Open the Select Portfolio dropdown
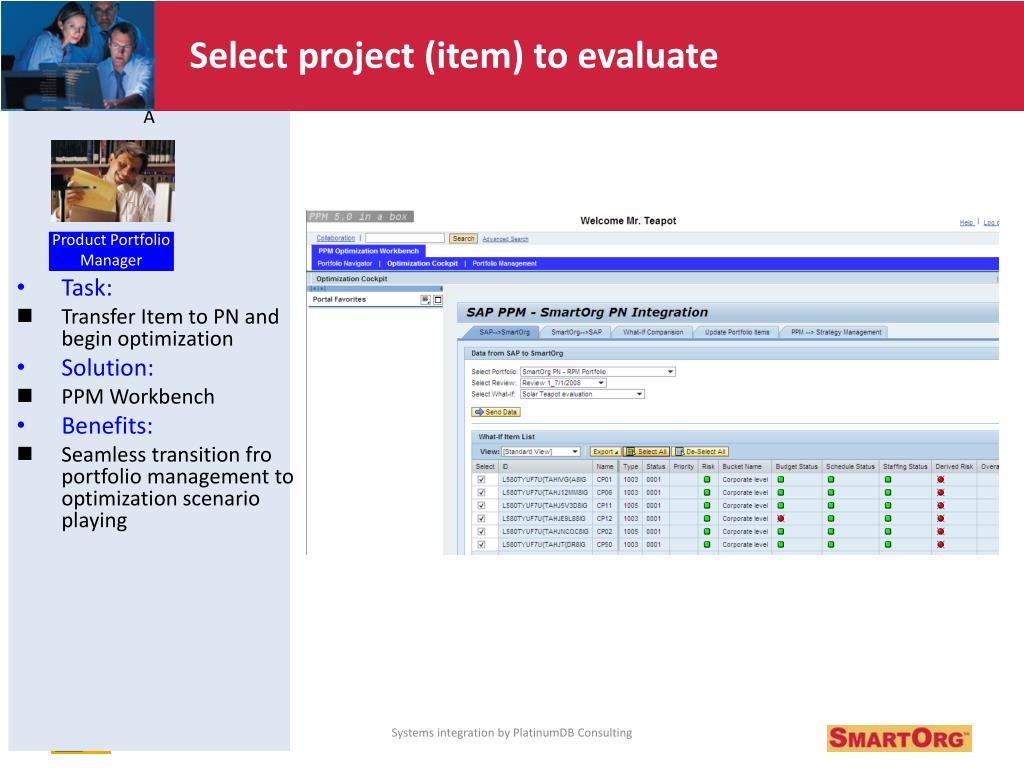The width and height of the screenshot is (1024, 768). 598,372
